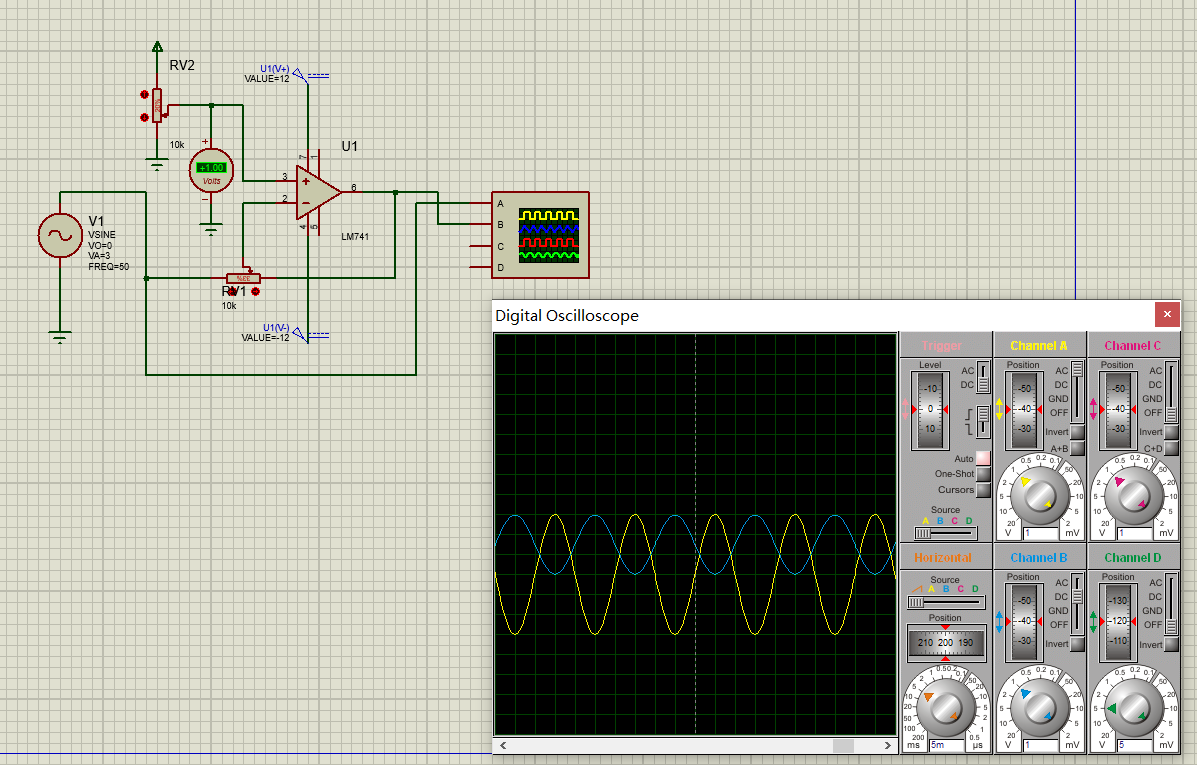Click the oscilloscope horizontal scrollbar thumb
Viewport: 1197px width, 765px height.
point(844,745)
